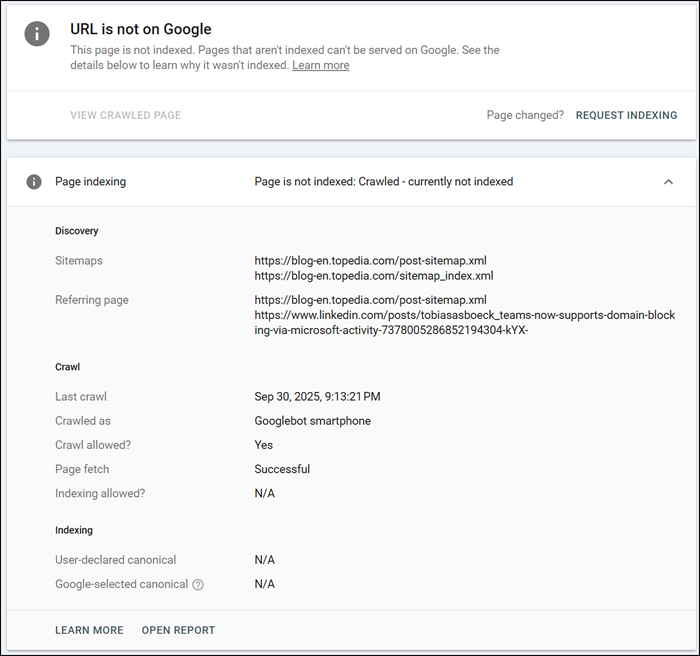Click the 'Googlebot smartphone' crawled-as value
The width and height of the screenshot is (700, 656).
point(312,421)
